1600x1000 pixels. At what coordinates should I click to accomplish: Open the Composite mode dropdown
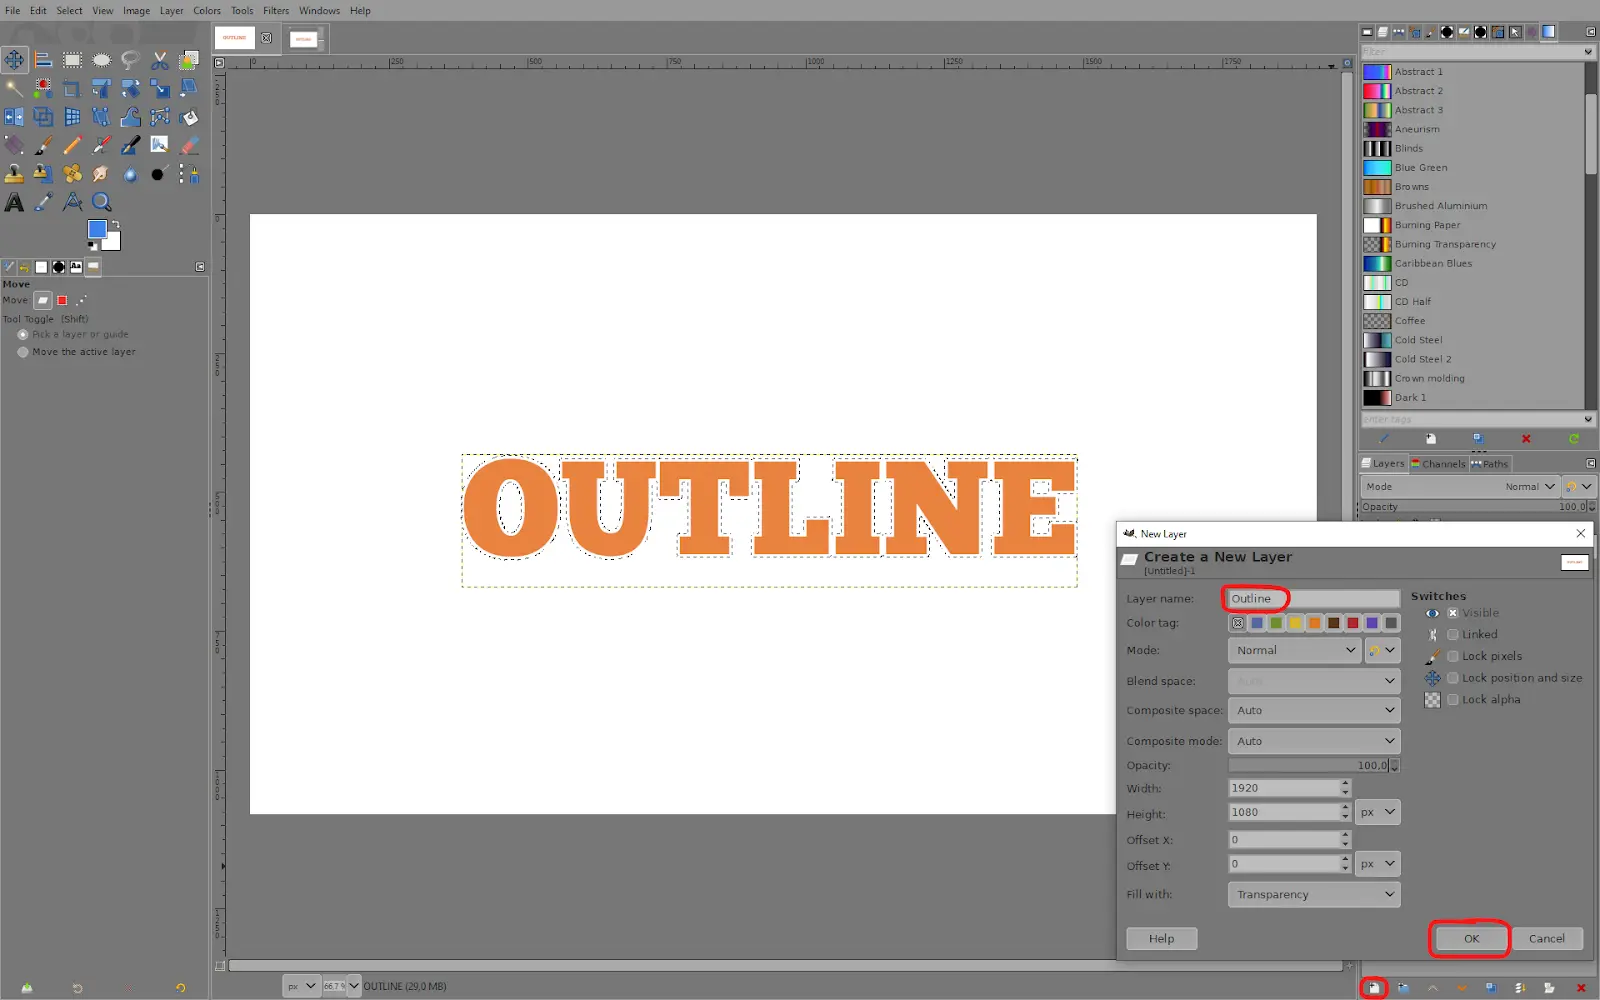click(1314, 741)
